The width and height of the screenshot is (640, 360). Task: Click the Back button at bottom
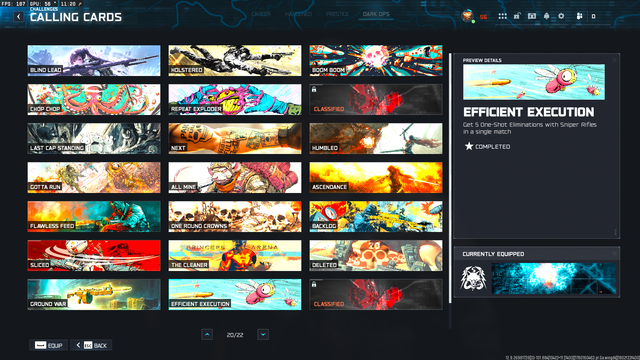pos(91,345)
